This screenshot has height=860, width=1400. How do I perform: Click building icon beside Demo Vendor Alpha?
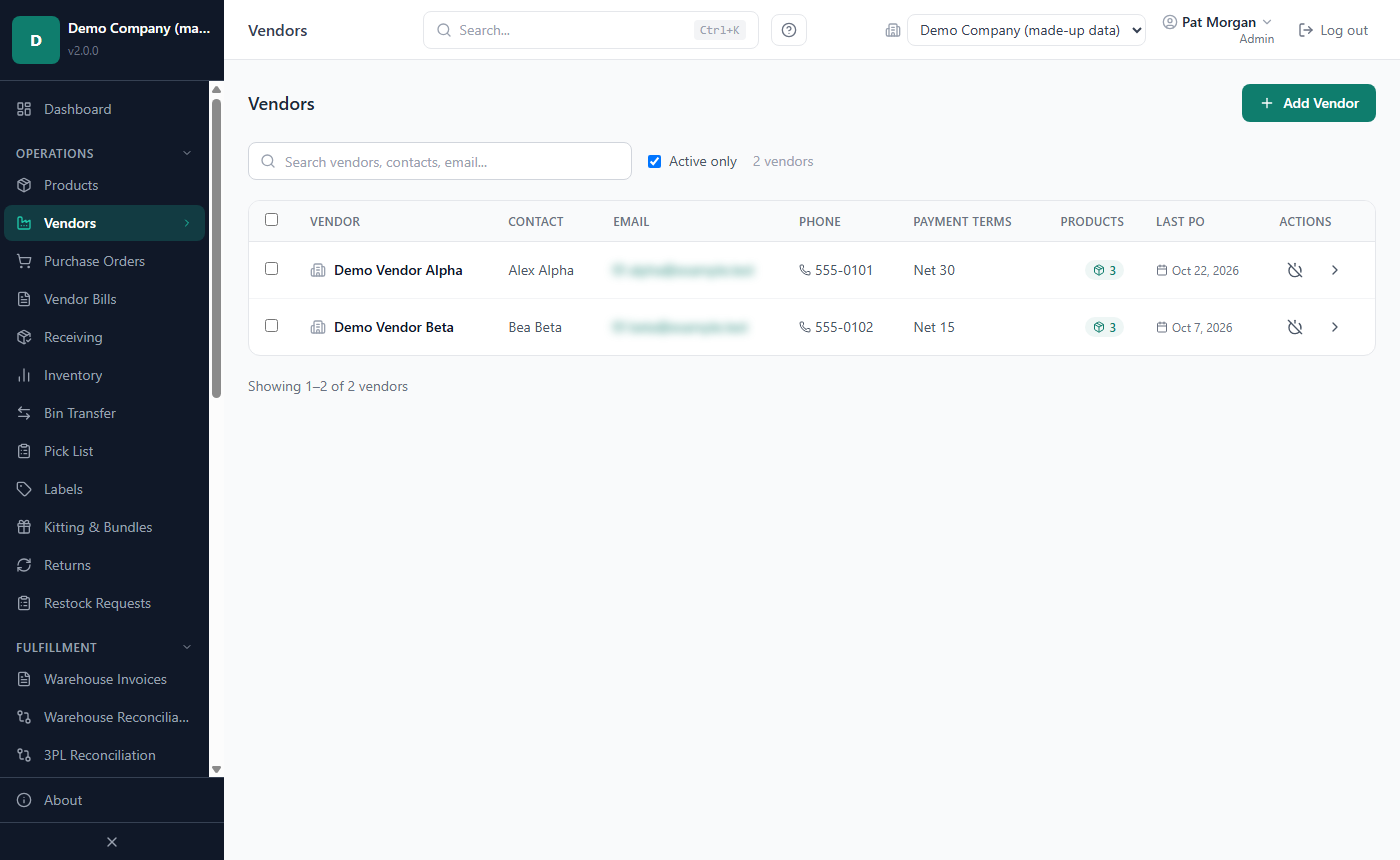[318, 270]
